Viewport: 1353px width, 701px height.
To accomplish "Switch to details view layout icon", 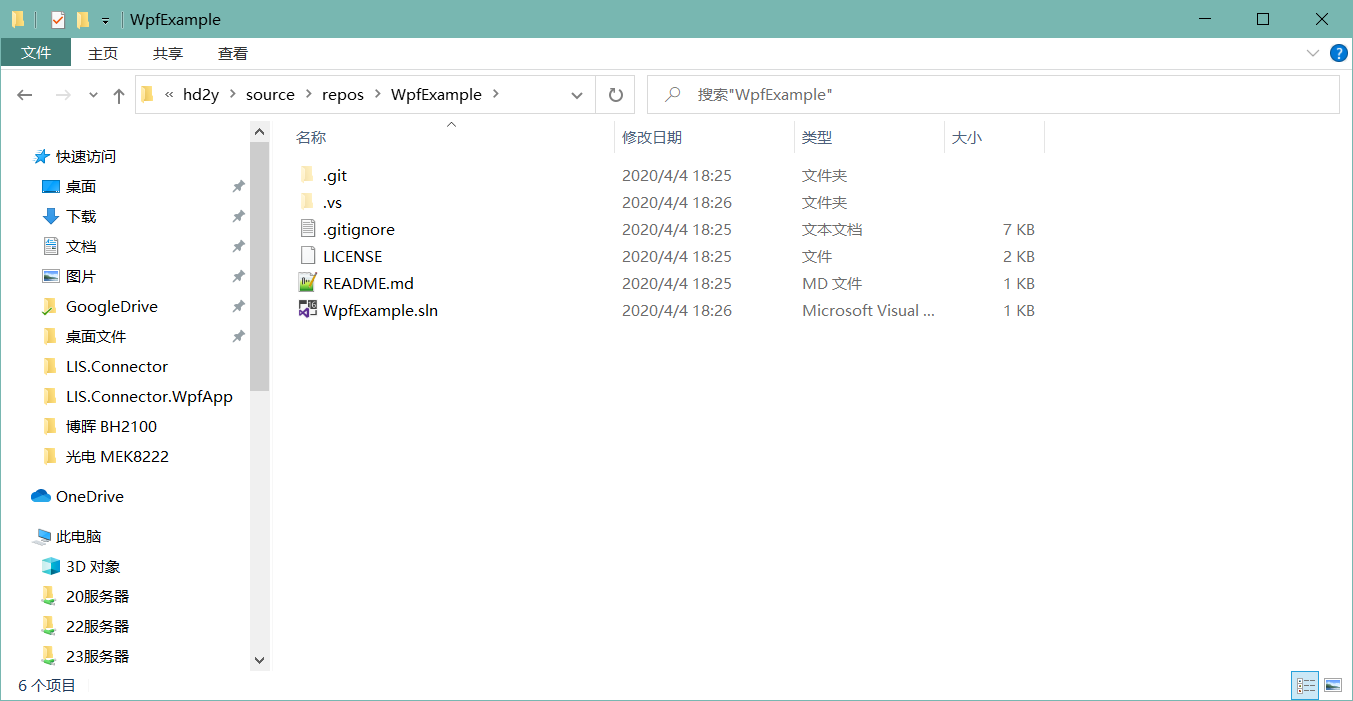I will click(x=1306, y=685).
